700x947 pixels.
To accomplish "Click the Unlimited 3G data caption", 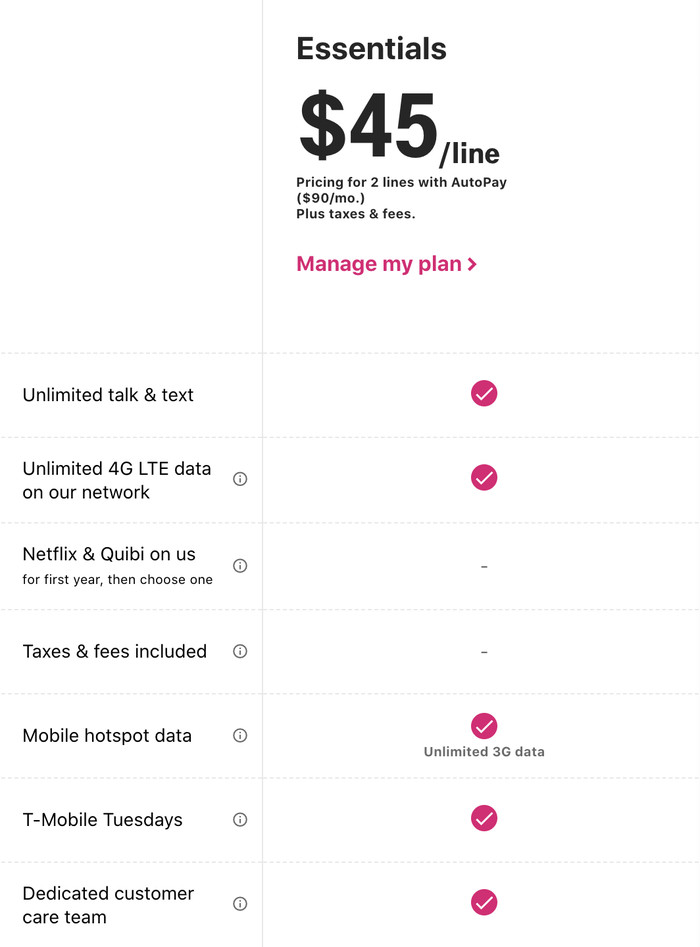I will (484, 752).
